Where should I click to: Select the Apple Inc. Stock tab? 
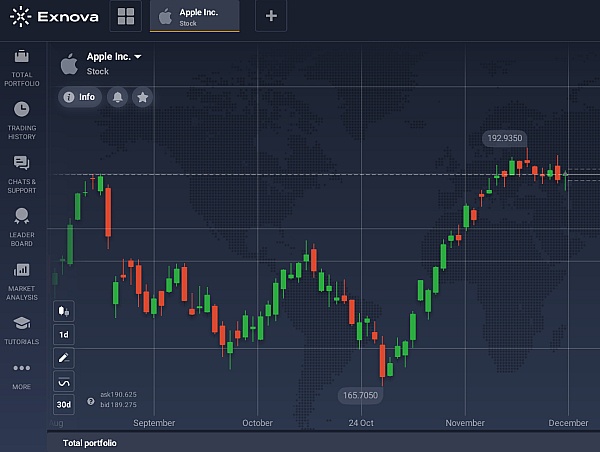[194, 16]
